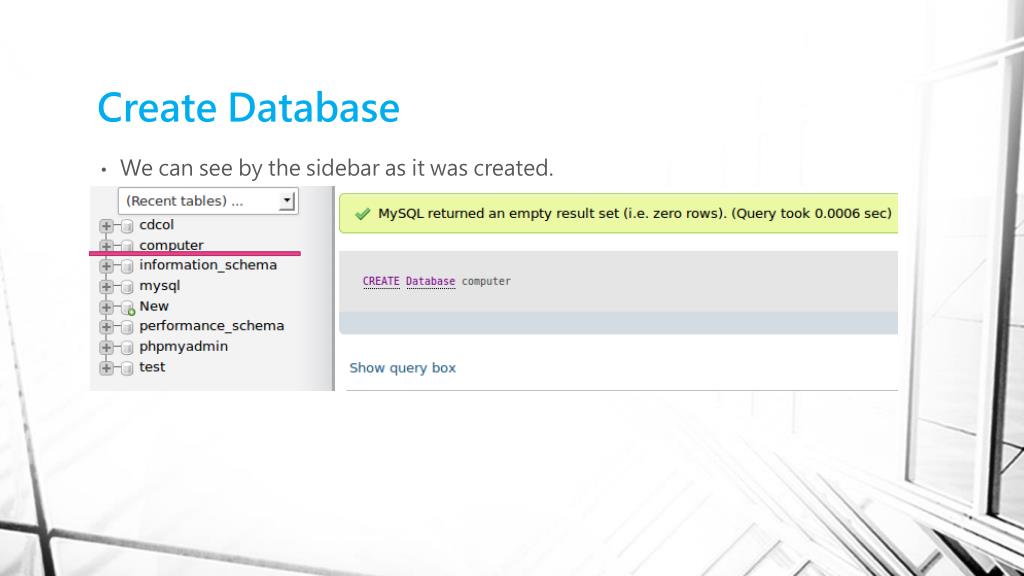This screenshot has width=1024, height=576.
Task: Expand the phpmyadmin database node
Action: tap(106, 347)
